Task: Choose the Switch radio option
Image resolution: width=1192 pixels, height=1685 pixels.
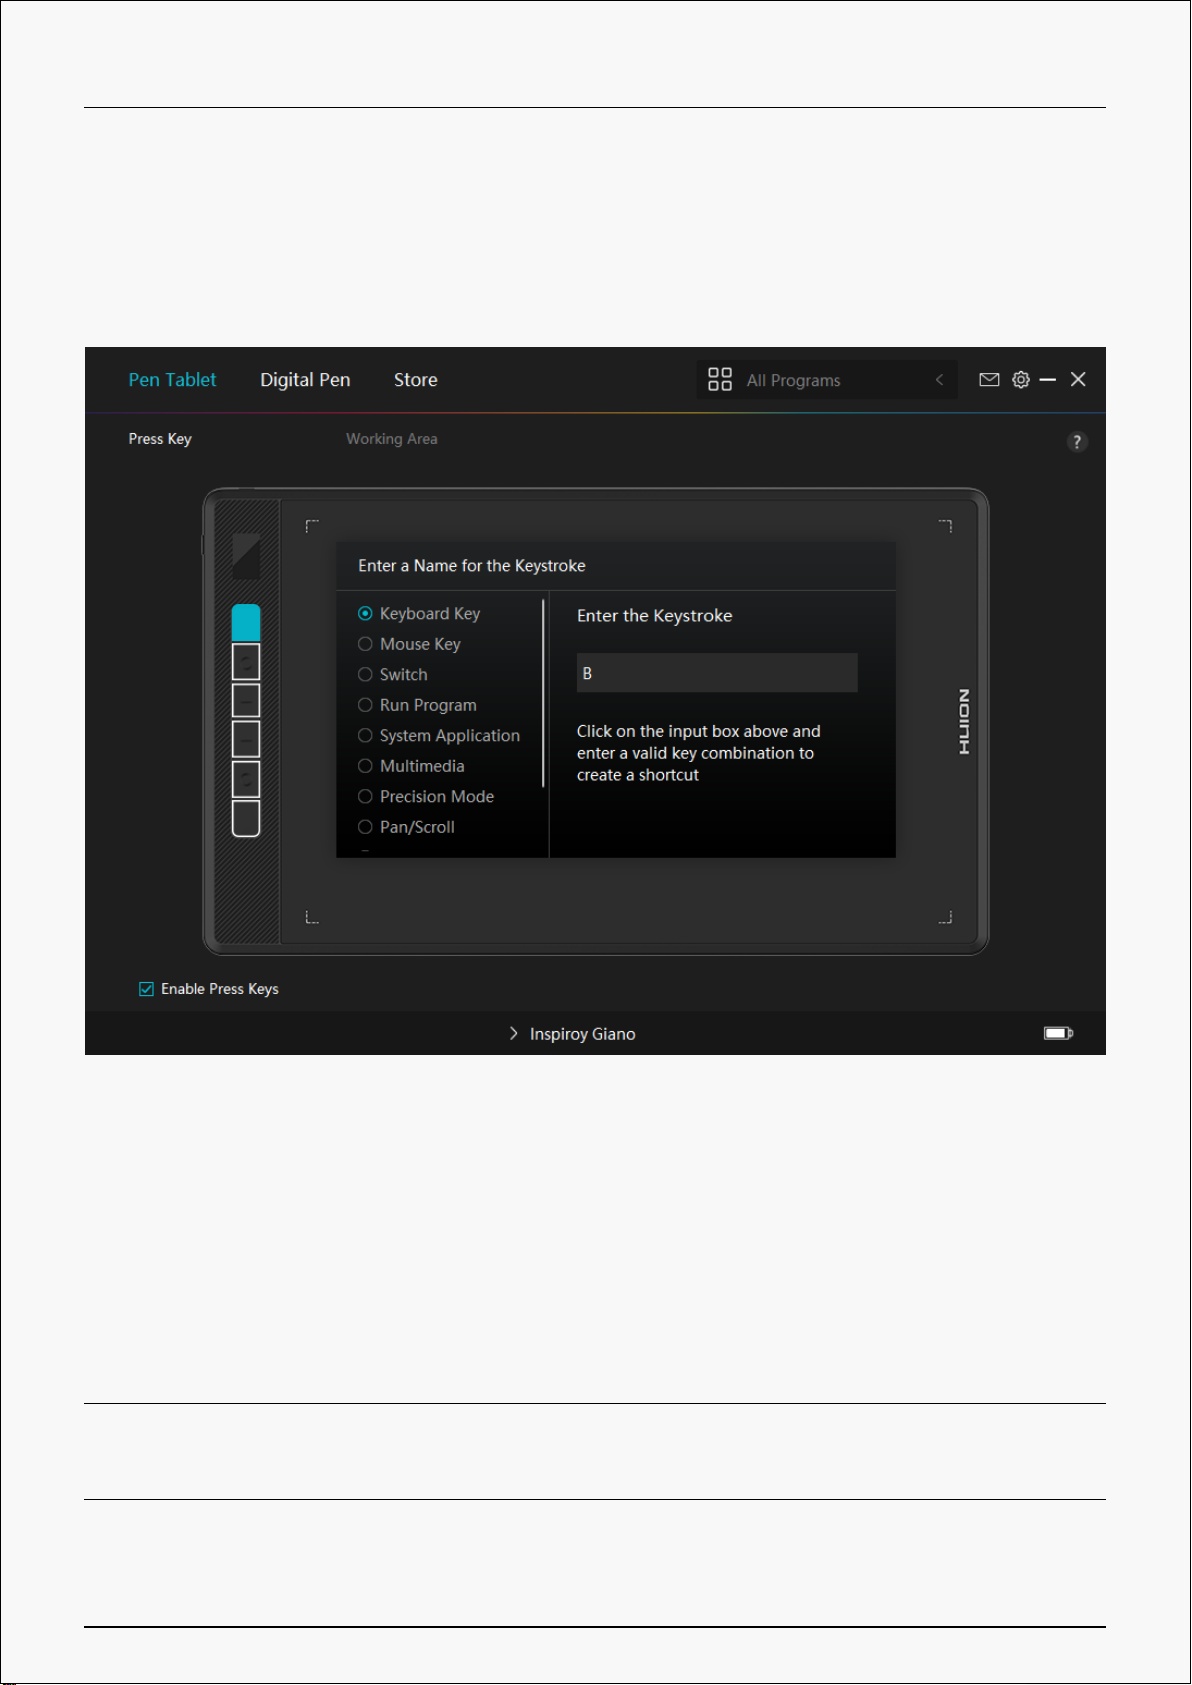Action: (x=393, y=675)
